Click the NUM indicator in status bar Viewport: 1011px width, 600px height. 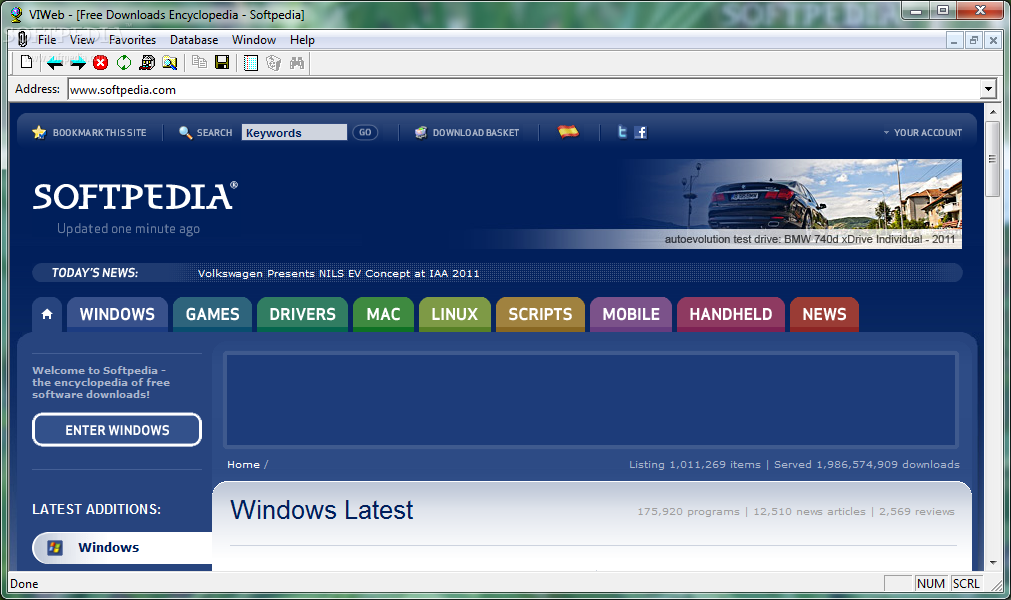(930, 583)
